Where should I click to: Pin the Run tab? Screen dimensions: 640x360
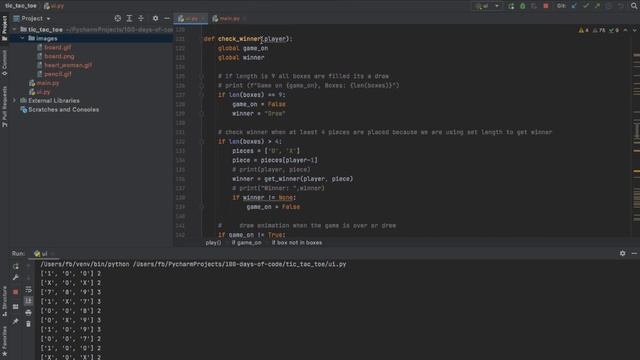click(x=16, y=322)
